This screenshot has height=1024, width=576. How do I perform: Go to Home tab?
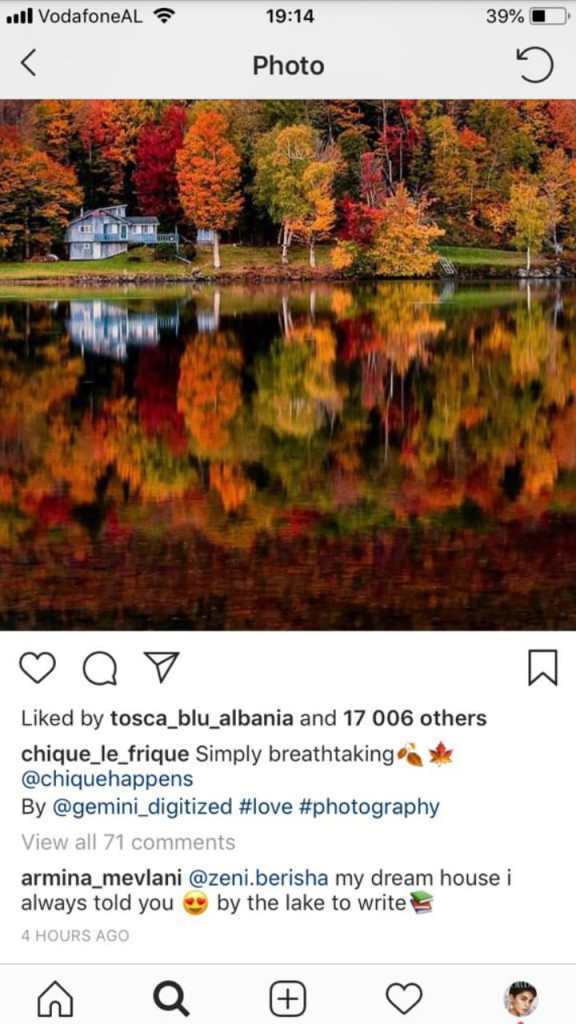click(x=55, y=999)
